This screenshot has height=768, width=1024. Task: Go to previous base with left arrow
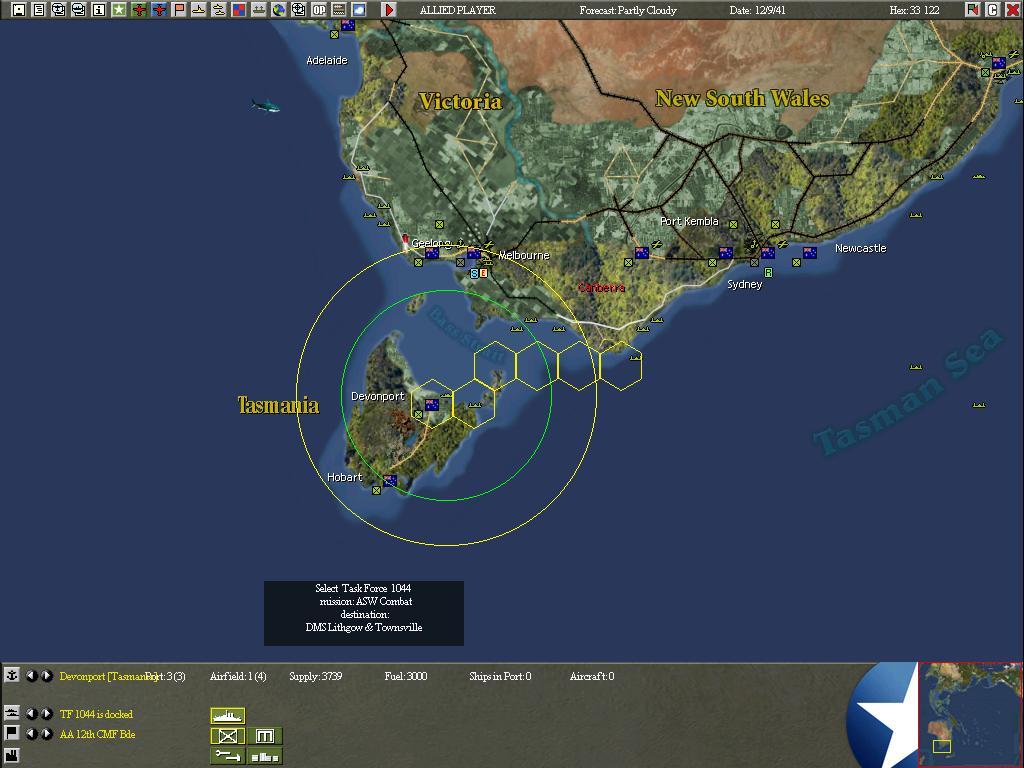[x=31, y=676]
